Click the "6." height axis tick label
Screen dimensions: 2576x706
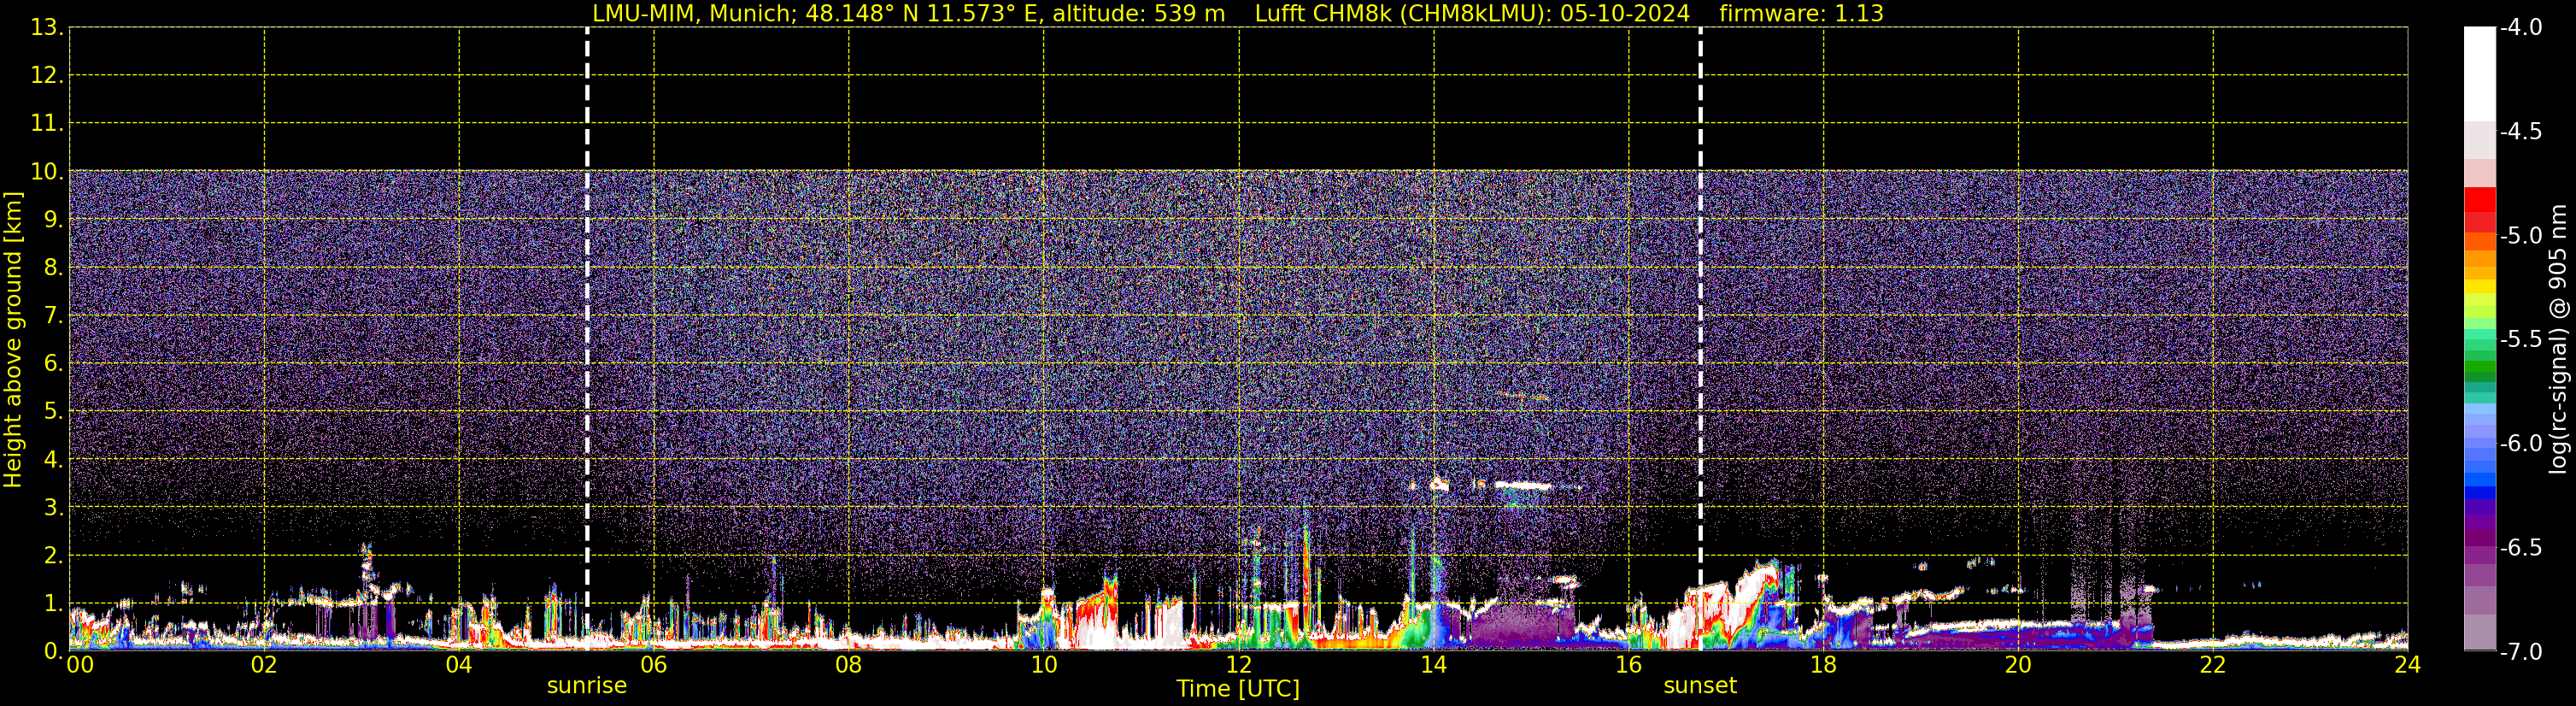coord(53,364)
